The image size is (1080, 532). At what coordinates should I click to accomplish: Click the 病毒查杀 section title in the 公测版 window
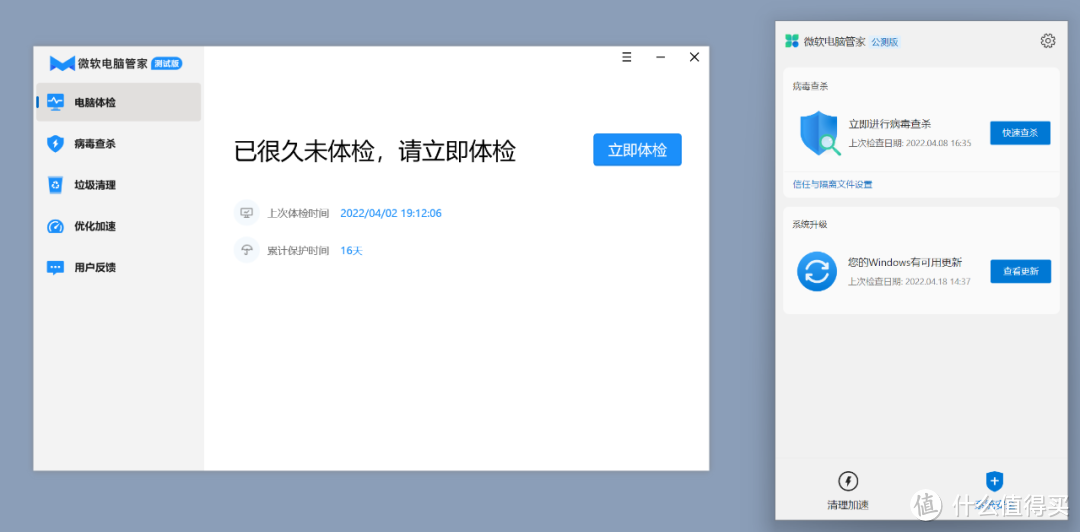810,87
